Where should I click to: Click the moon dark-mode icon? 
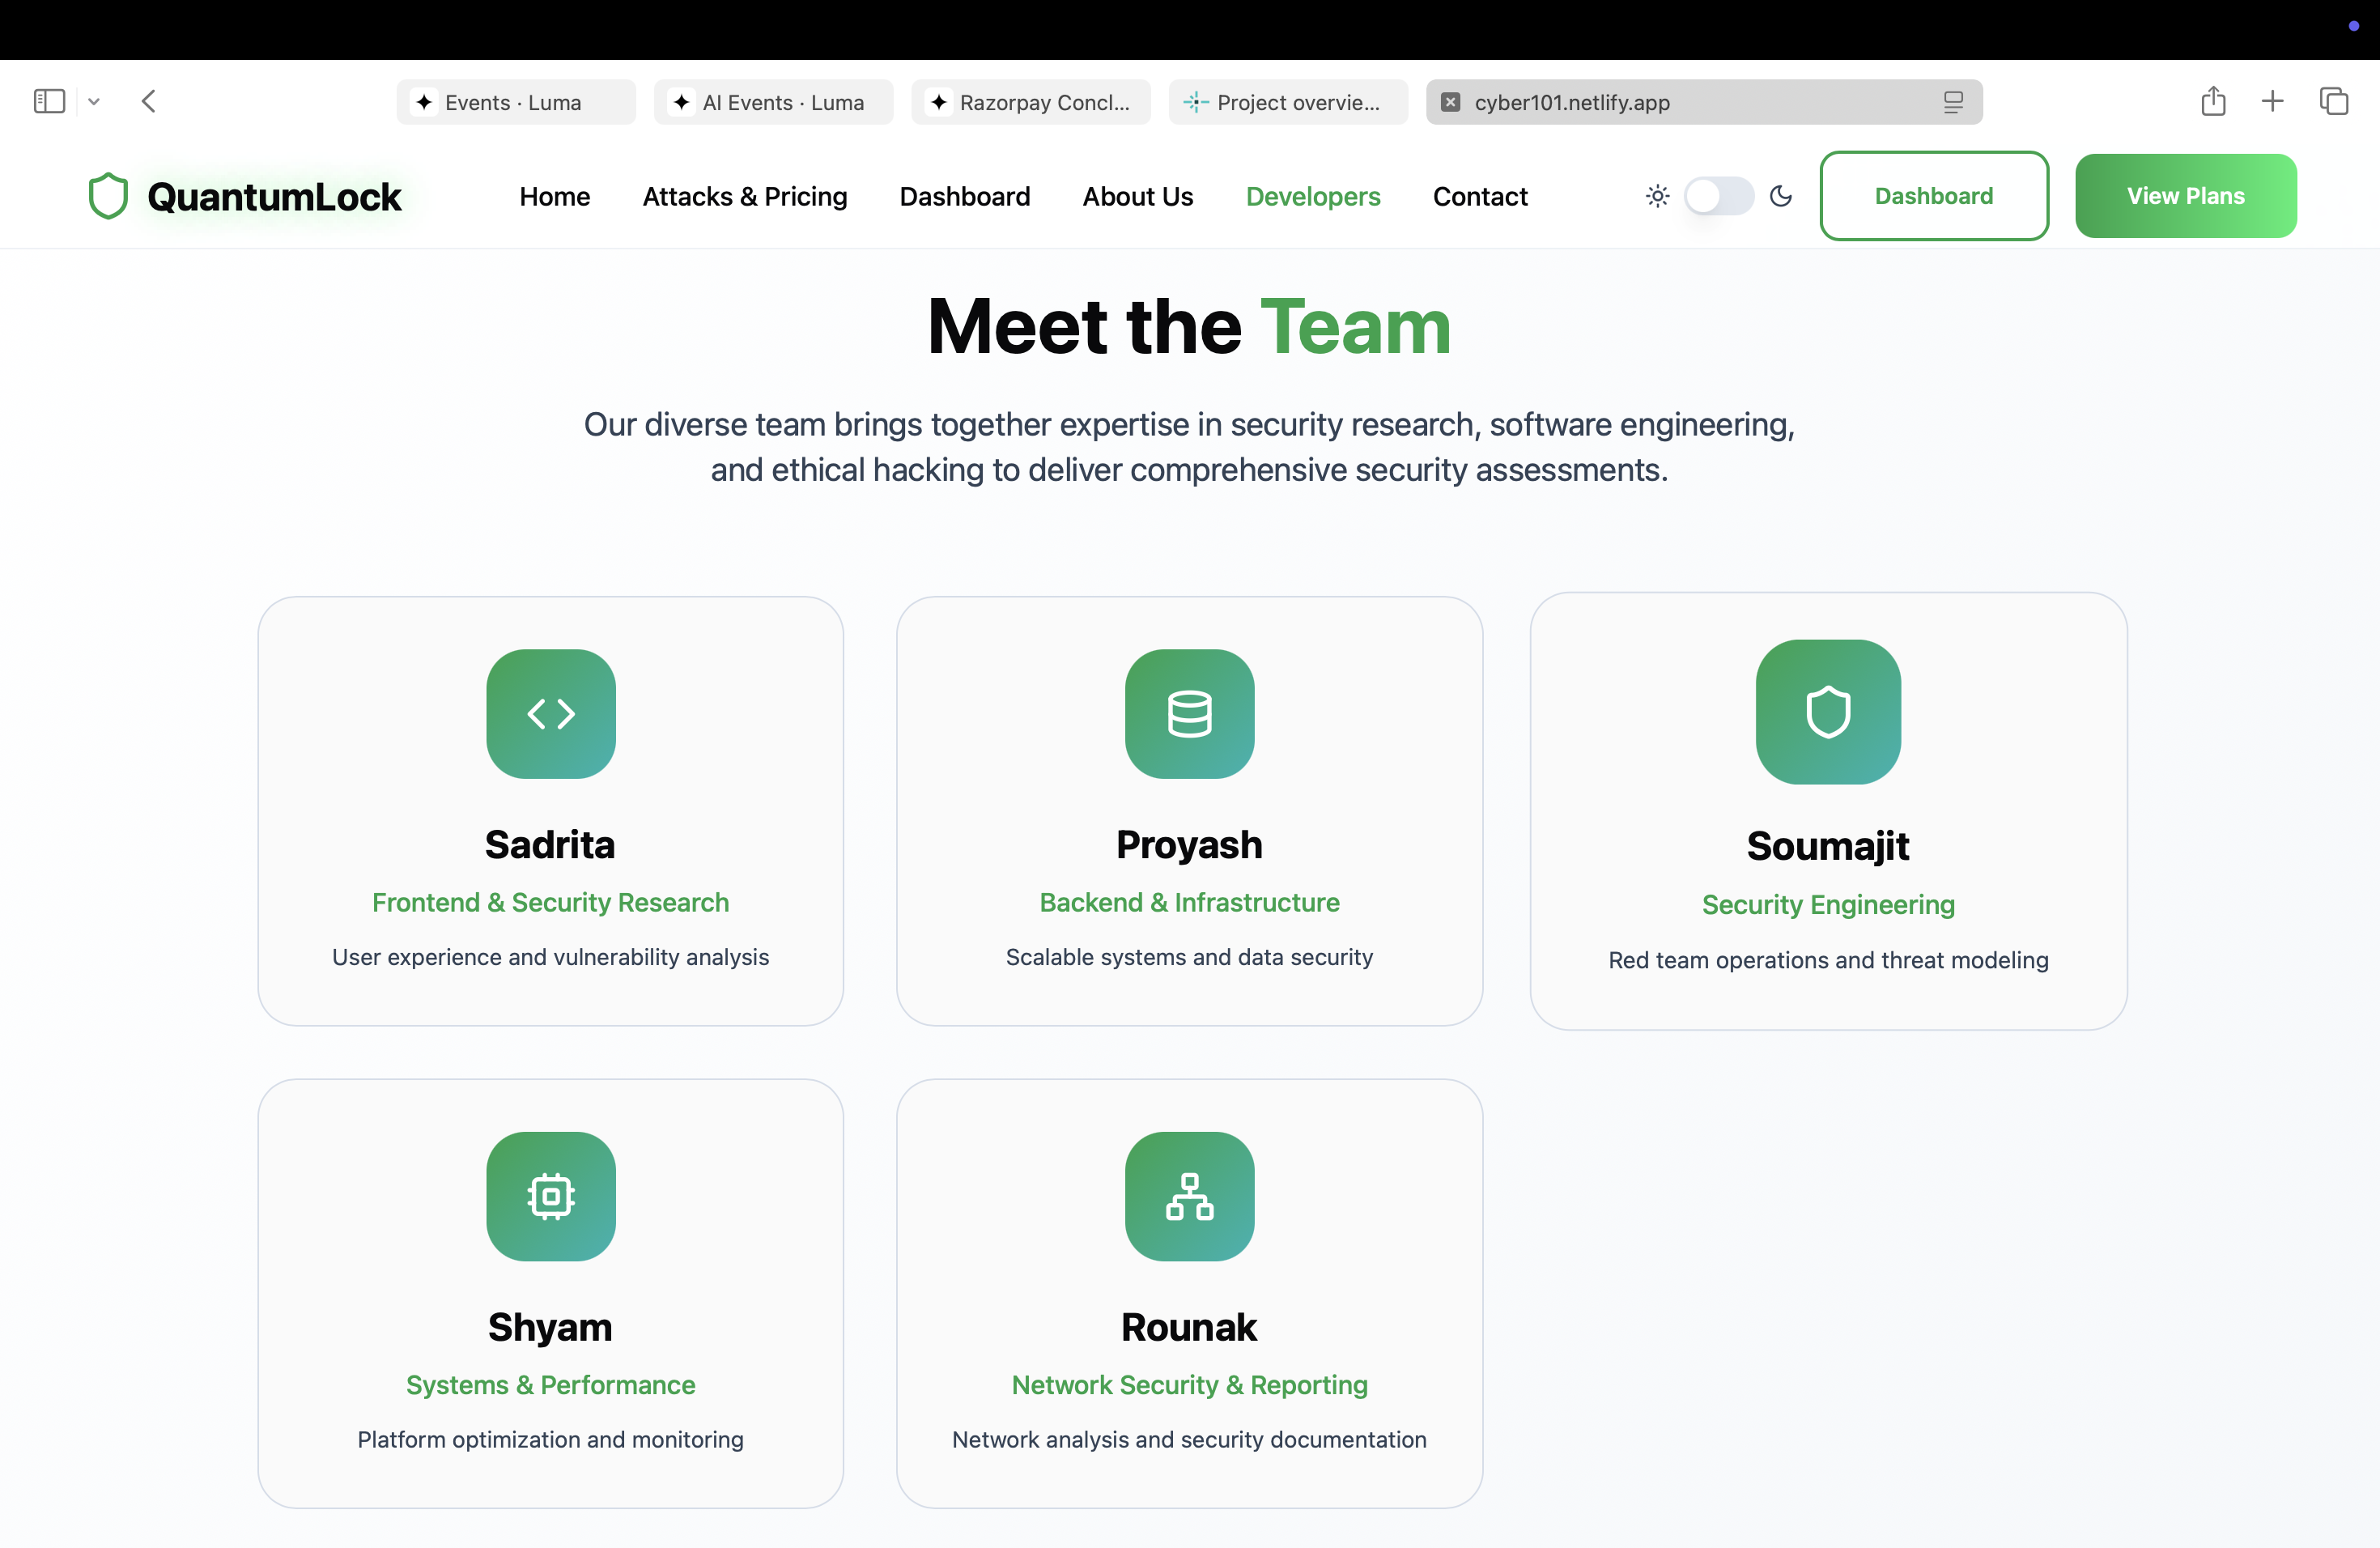click(x=1781, y=196)
